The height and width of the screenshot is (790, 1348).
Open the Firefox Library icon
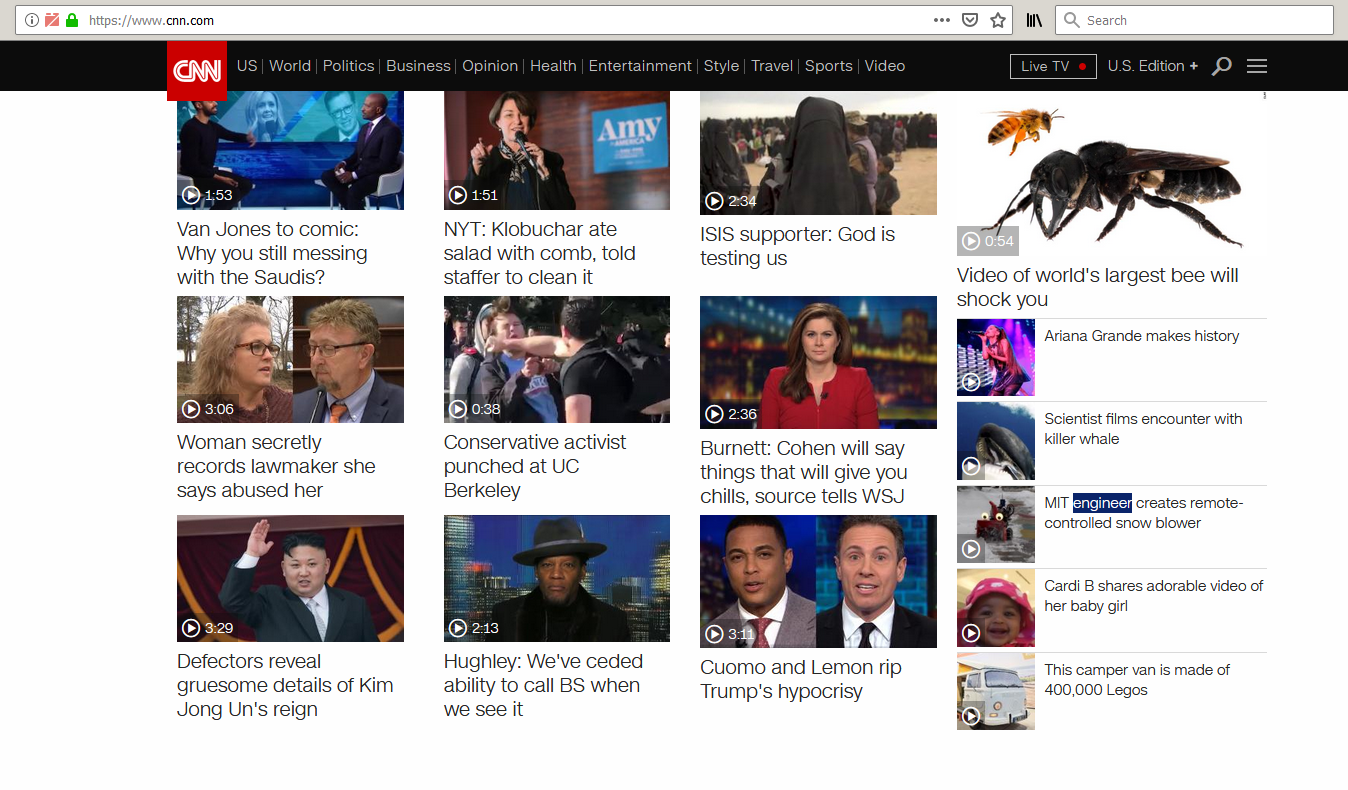[1034, 20]
